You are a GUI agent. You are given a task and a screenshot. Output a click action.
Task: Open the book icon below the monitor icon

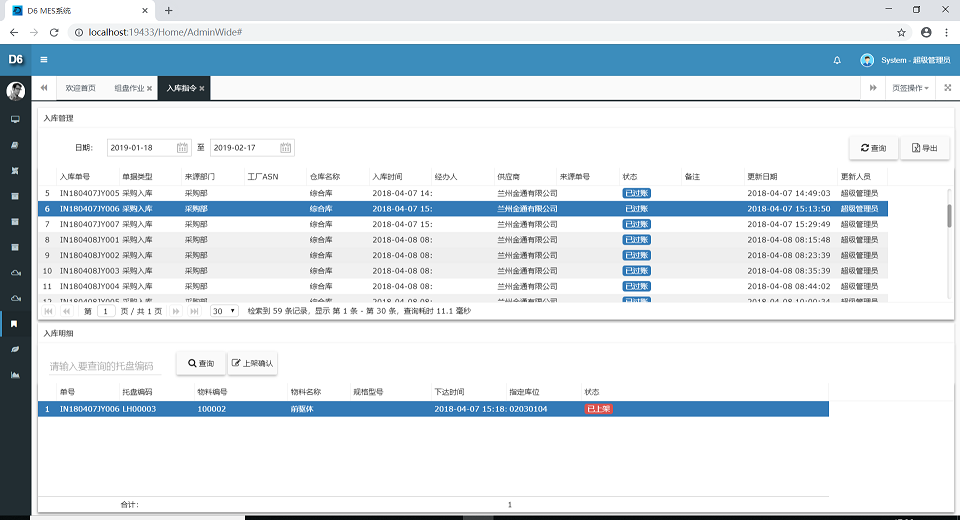[x=15, y=145]
